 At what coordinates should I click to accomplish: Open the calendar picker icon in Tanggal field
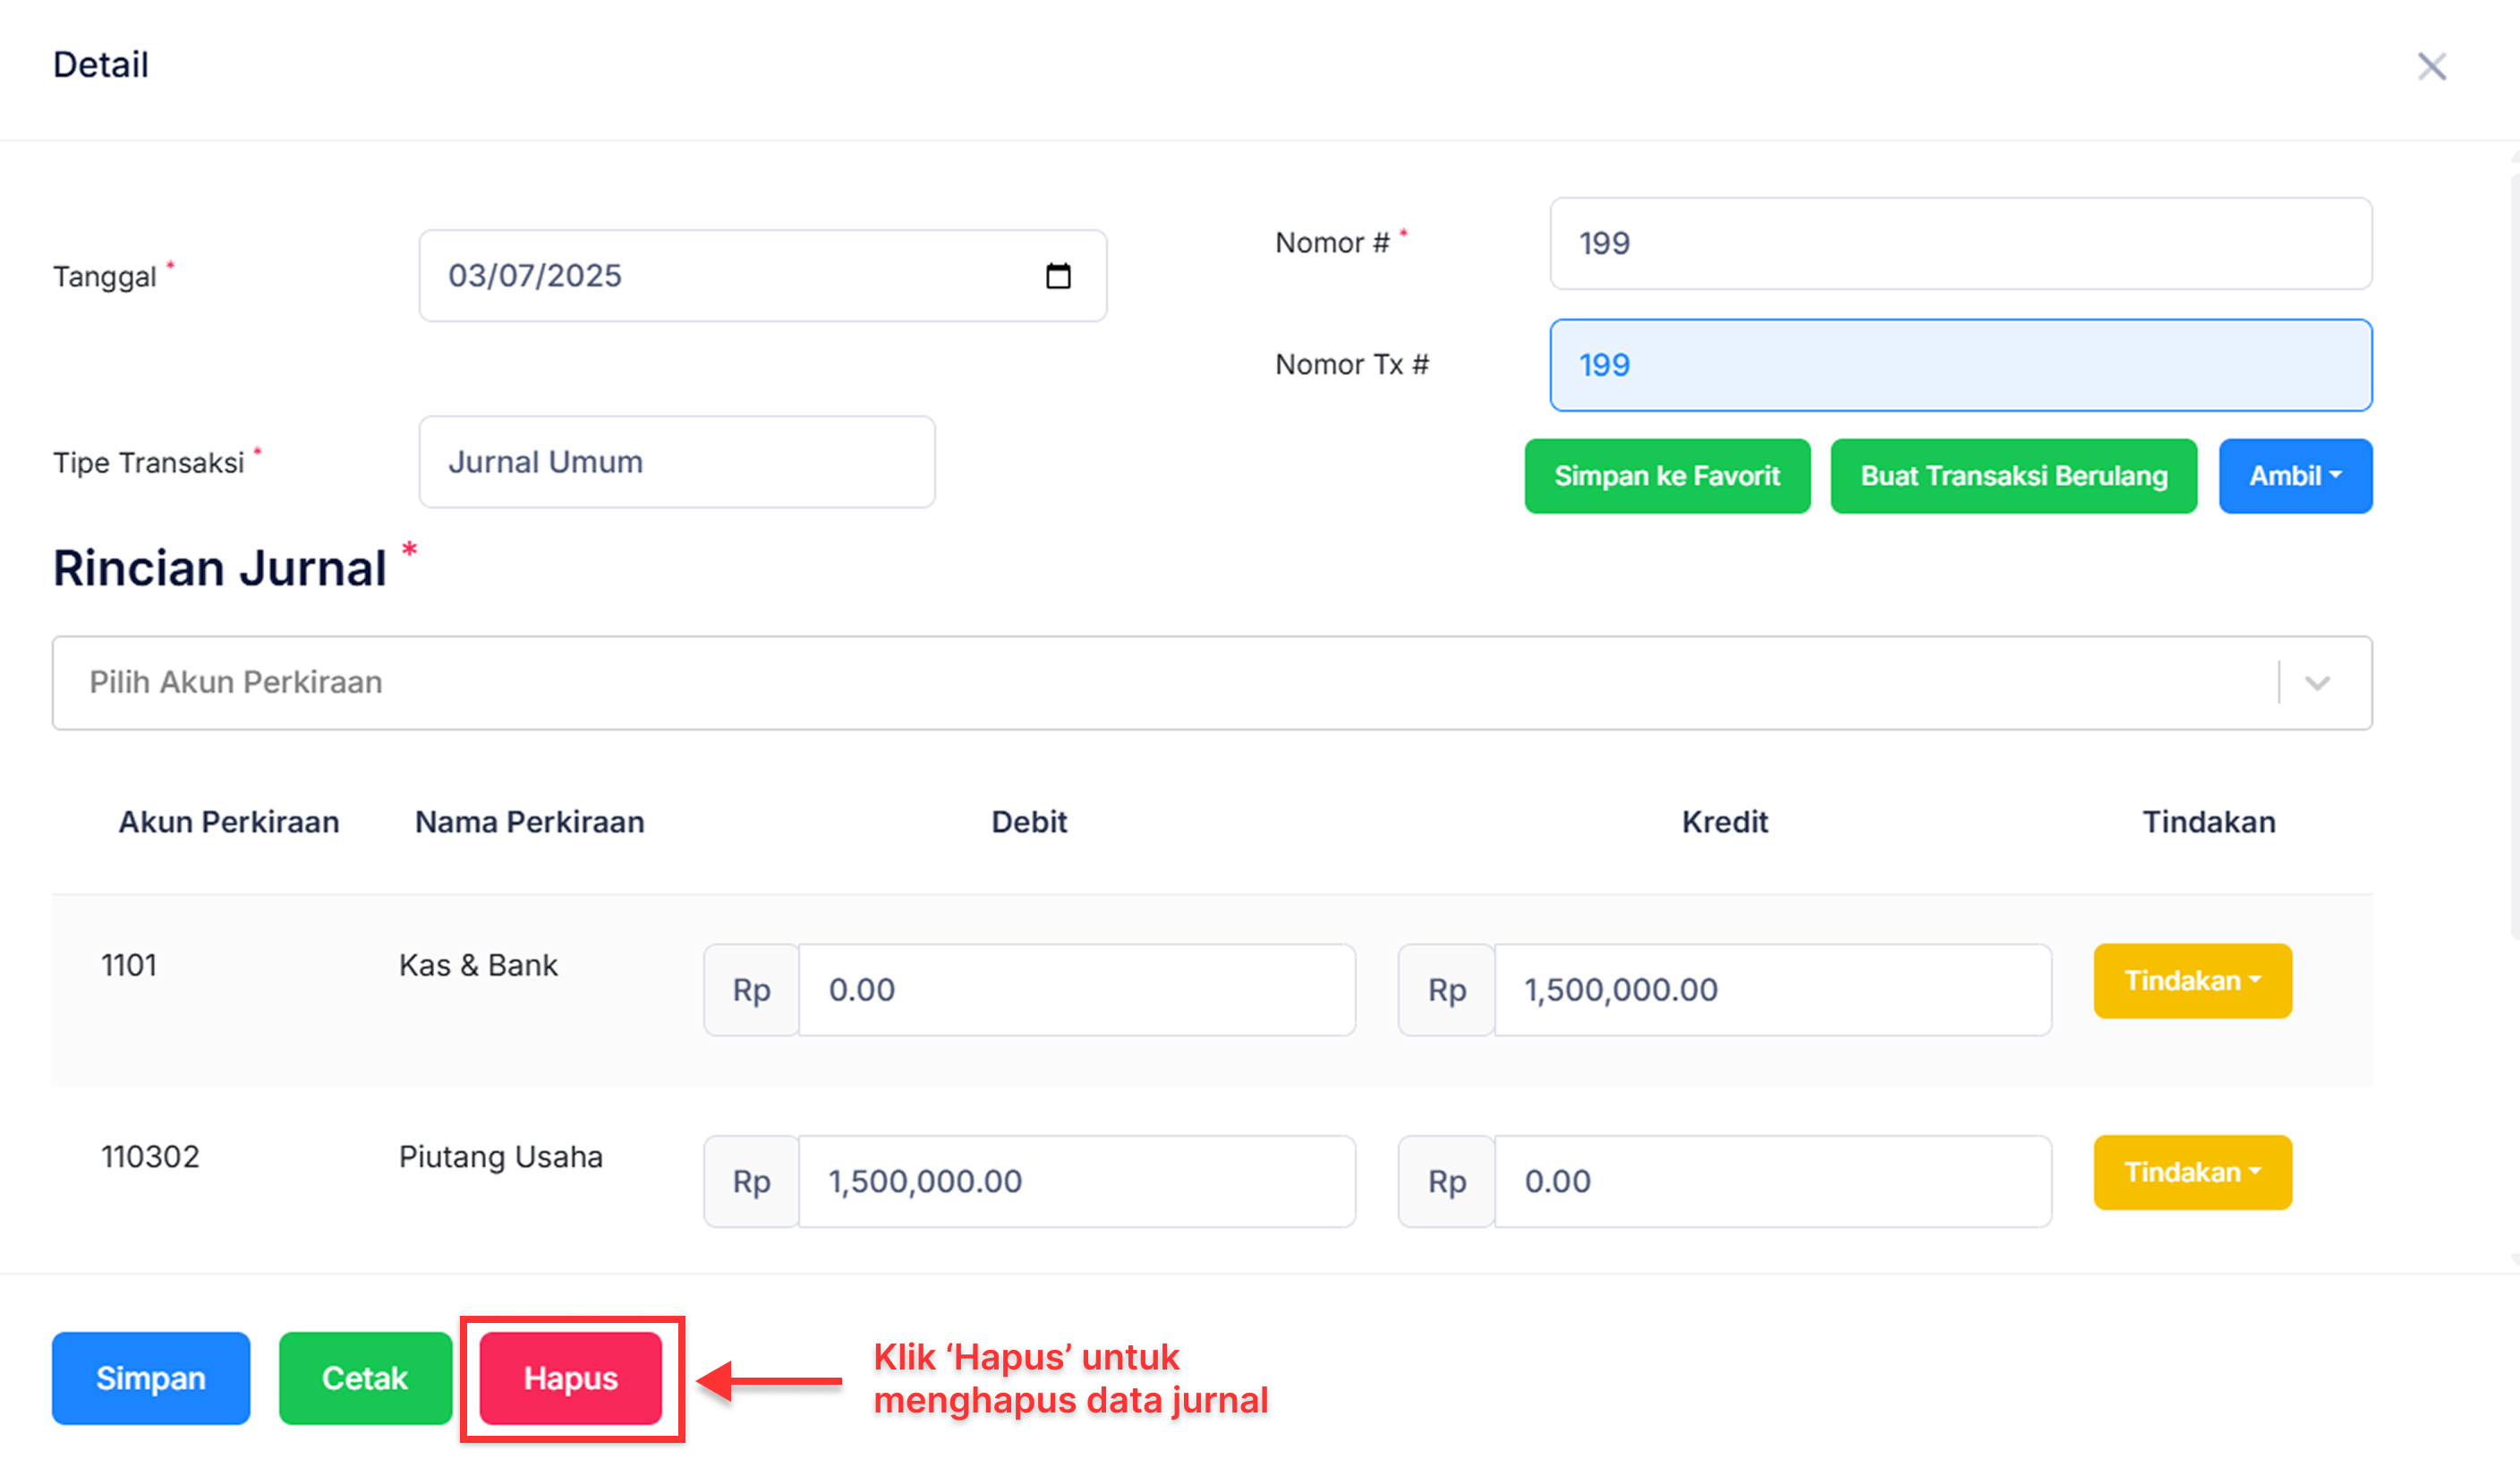tap(1058, 276)
